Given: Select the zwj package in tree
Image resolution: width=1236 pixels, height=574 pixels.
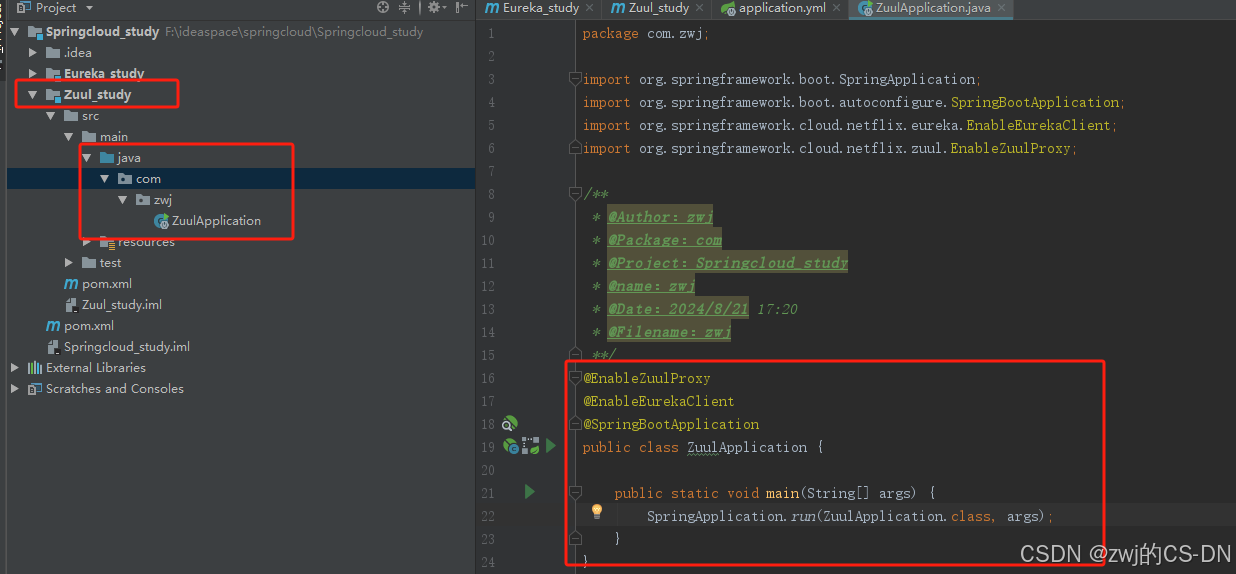Looking at the screenshot, I should [163, 200].
